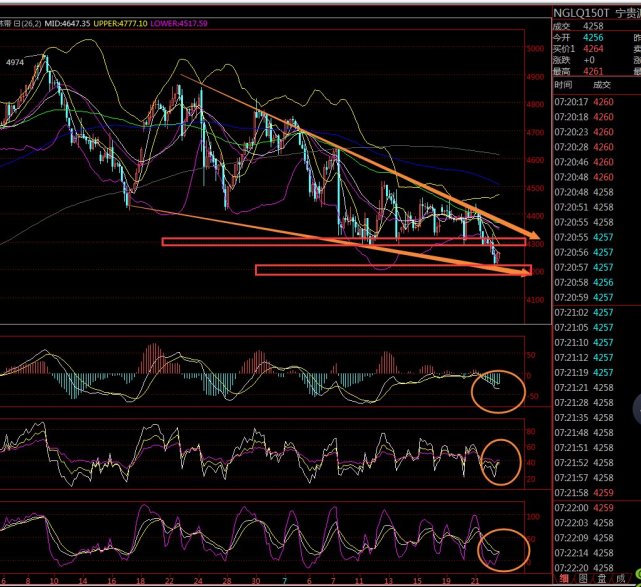Image resolution: width=641 pixels, height=587 pixels.
Task: Select the 07:20:28 trade row
Action: [584, 147]
